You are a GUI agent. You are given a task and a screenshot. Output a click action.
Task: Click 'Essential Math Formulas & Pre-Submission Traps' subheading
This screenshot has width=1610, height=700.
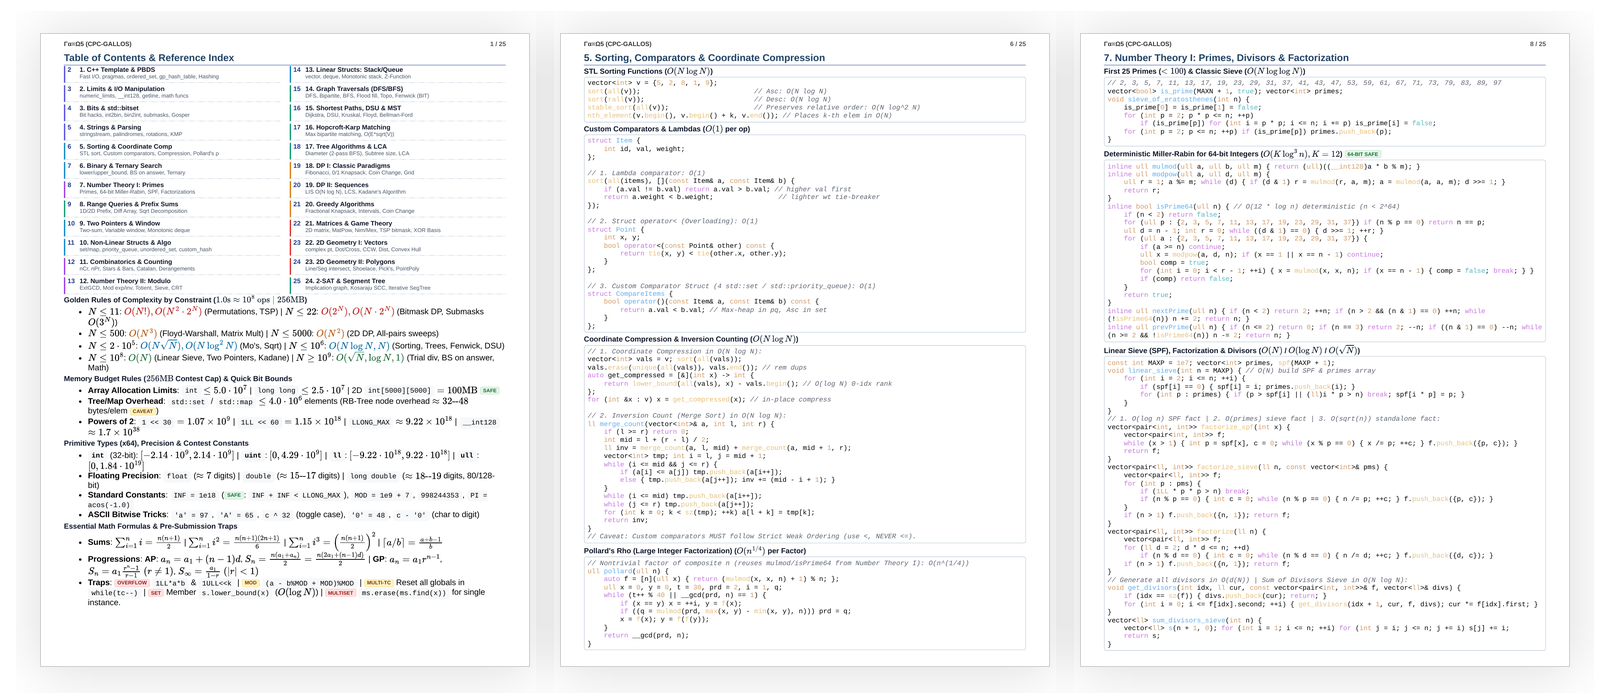click(151, 526)
